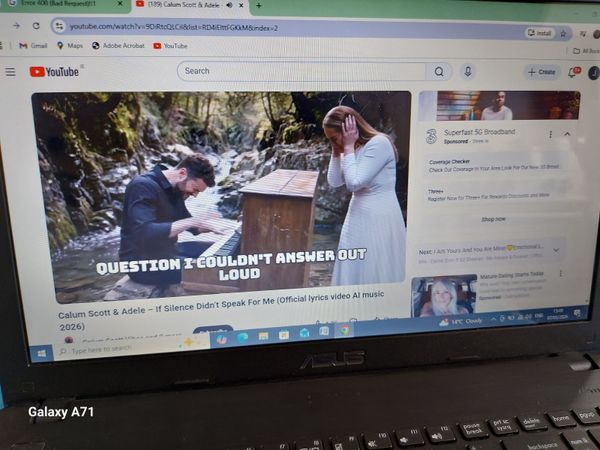The height and width of the screenshot is (450, 600).
Task: Open the YouTube hamburger guide menu
Action: click(x=10, y=72)
